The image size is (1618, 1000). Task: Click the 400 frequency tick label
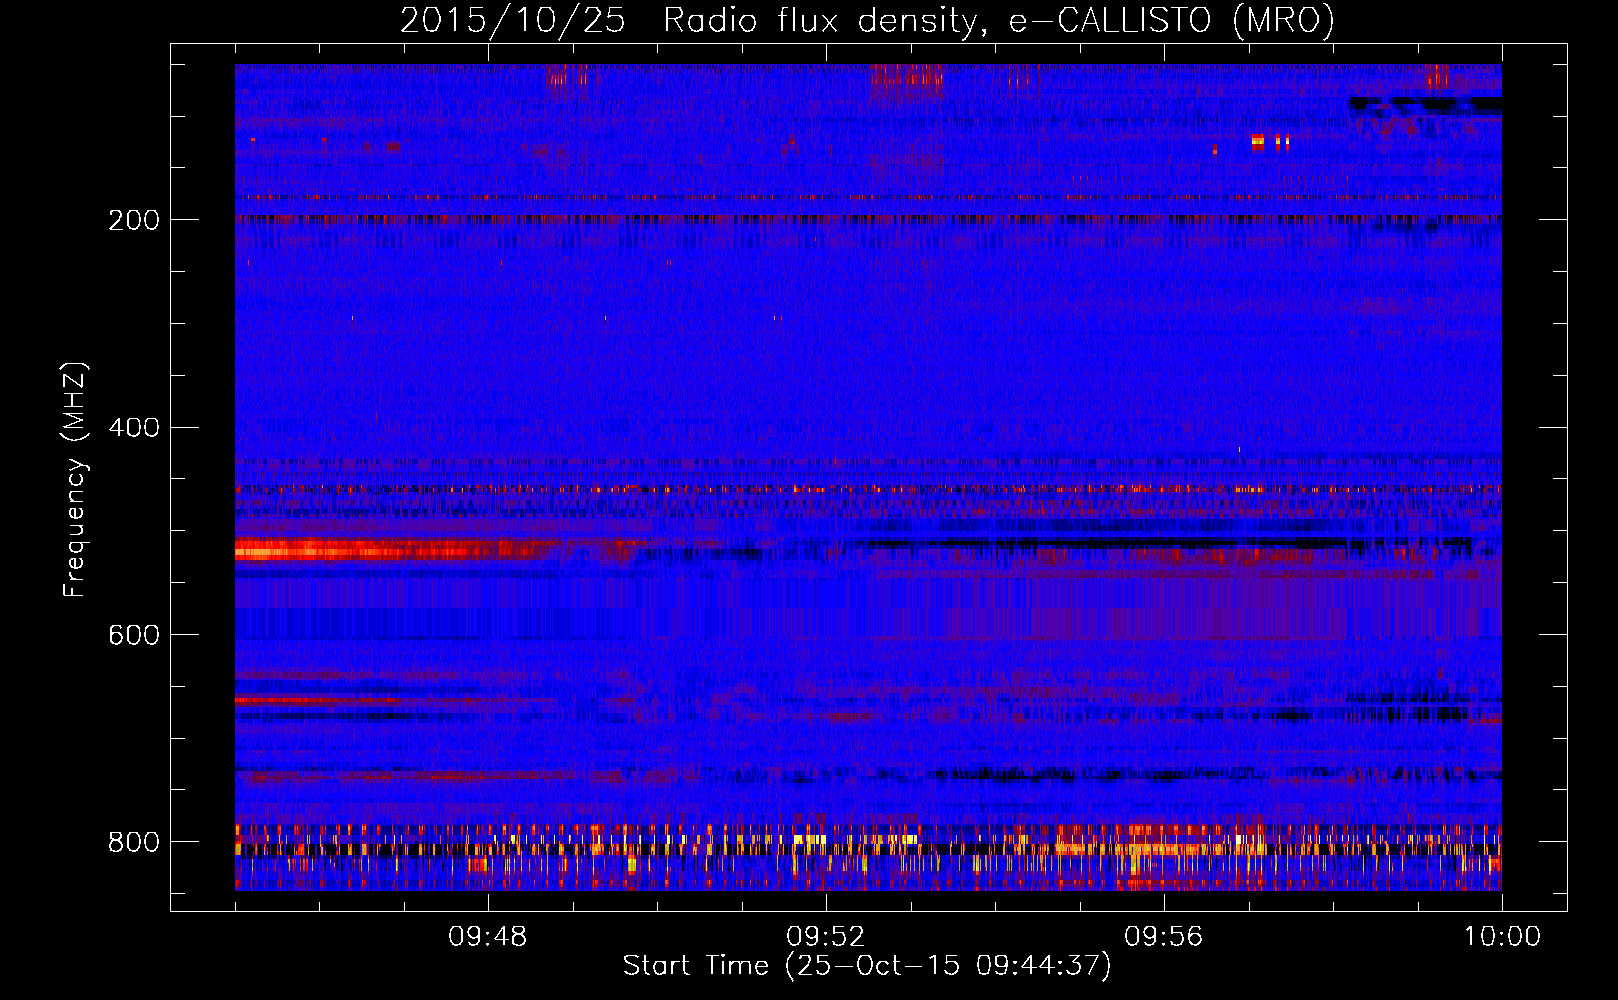coord(134,428)
